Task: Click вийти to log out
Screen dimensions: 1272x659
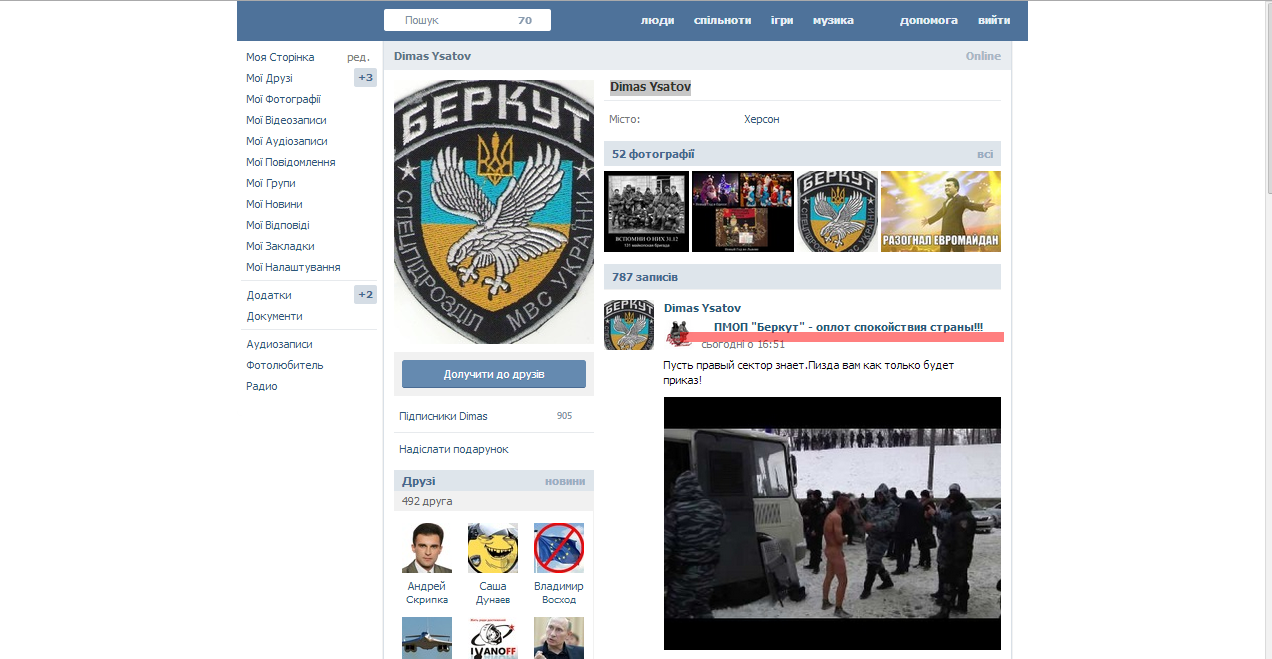Action: tap(994, 20)
